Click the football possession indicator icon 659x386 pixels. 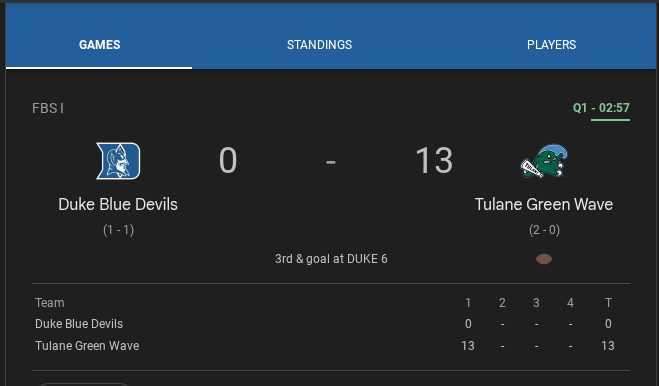[x=544, y=259]
